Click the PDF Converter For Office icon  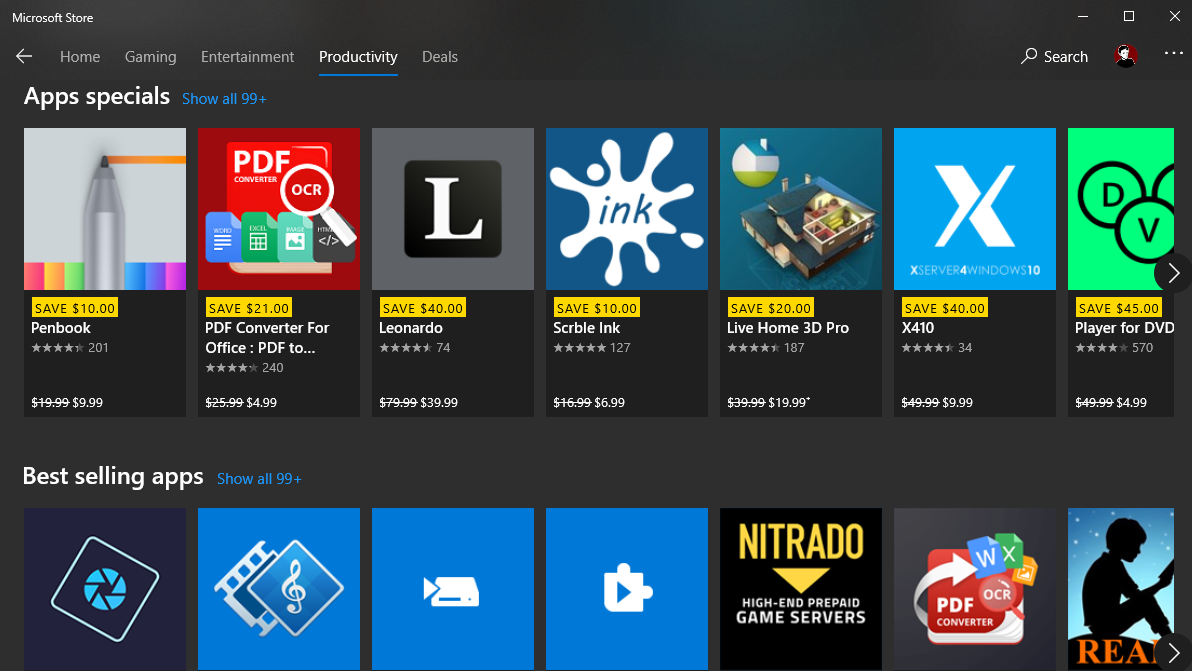pyautogui.click(x=278, y=208)
